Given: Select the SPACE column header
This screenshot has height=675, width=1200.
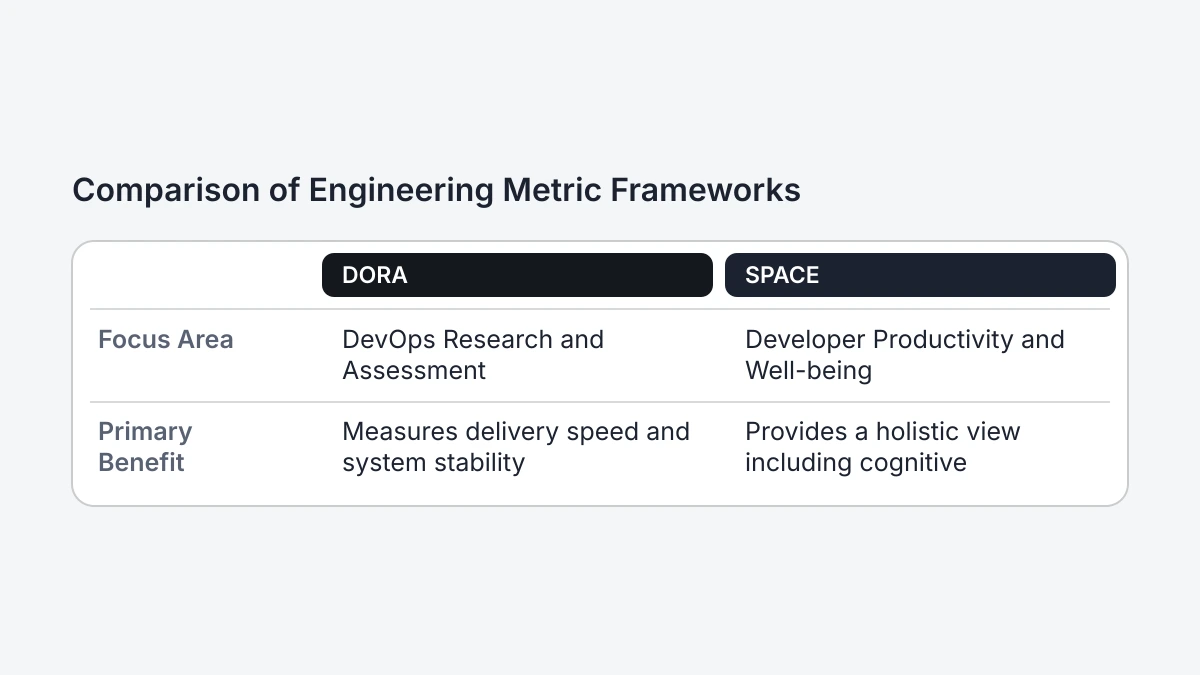Looking at the screenshot, I should (920, 275).
